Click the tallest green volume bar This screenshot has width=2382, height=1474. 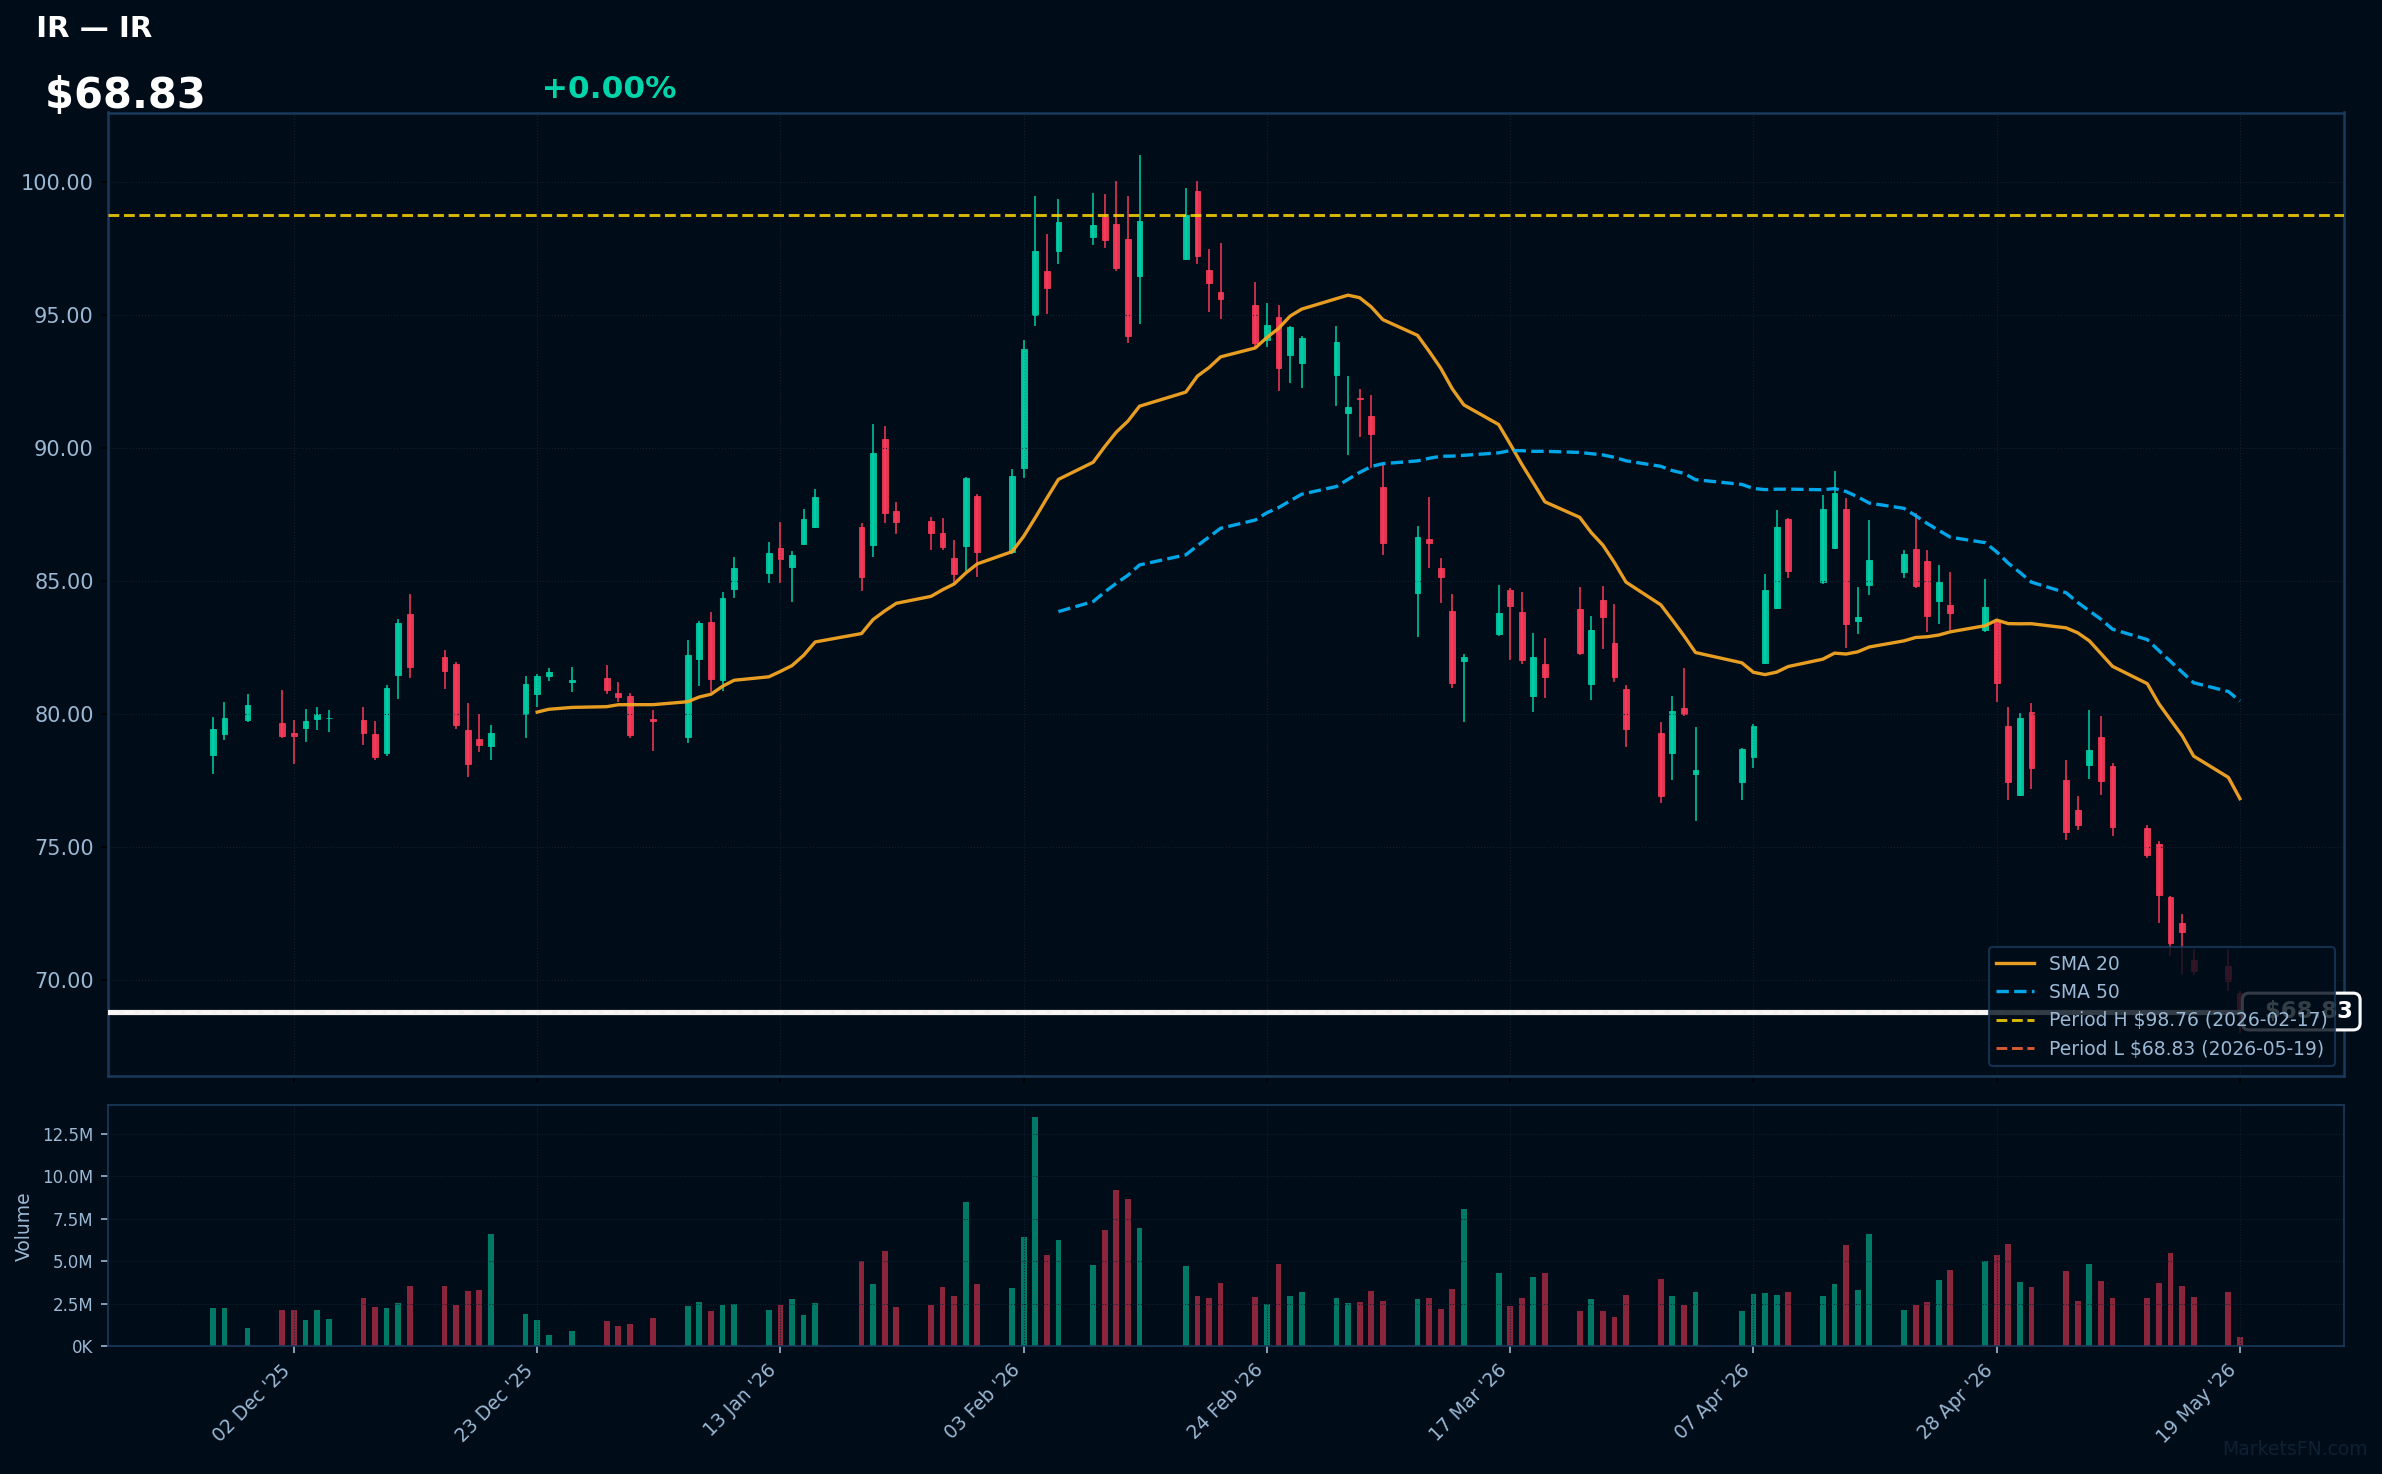coord(1035,1231)
